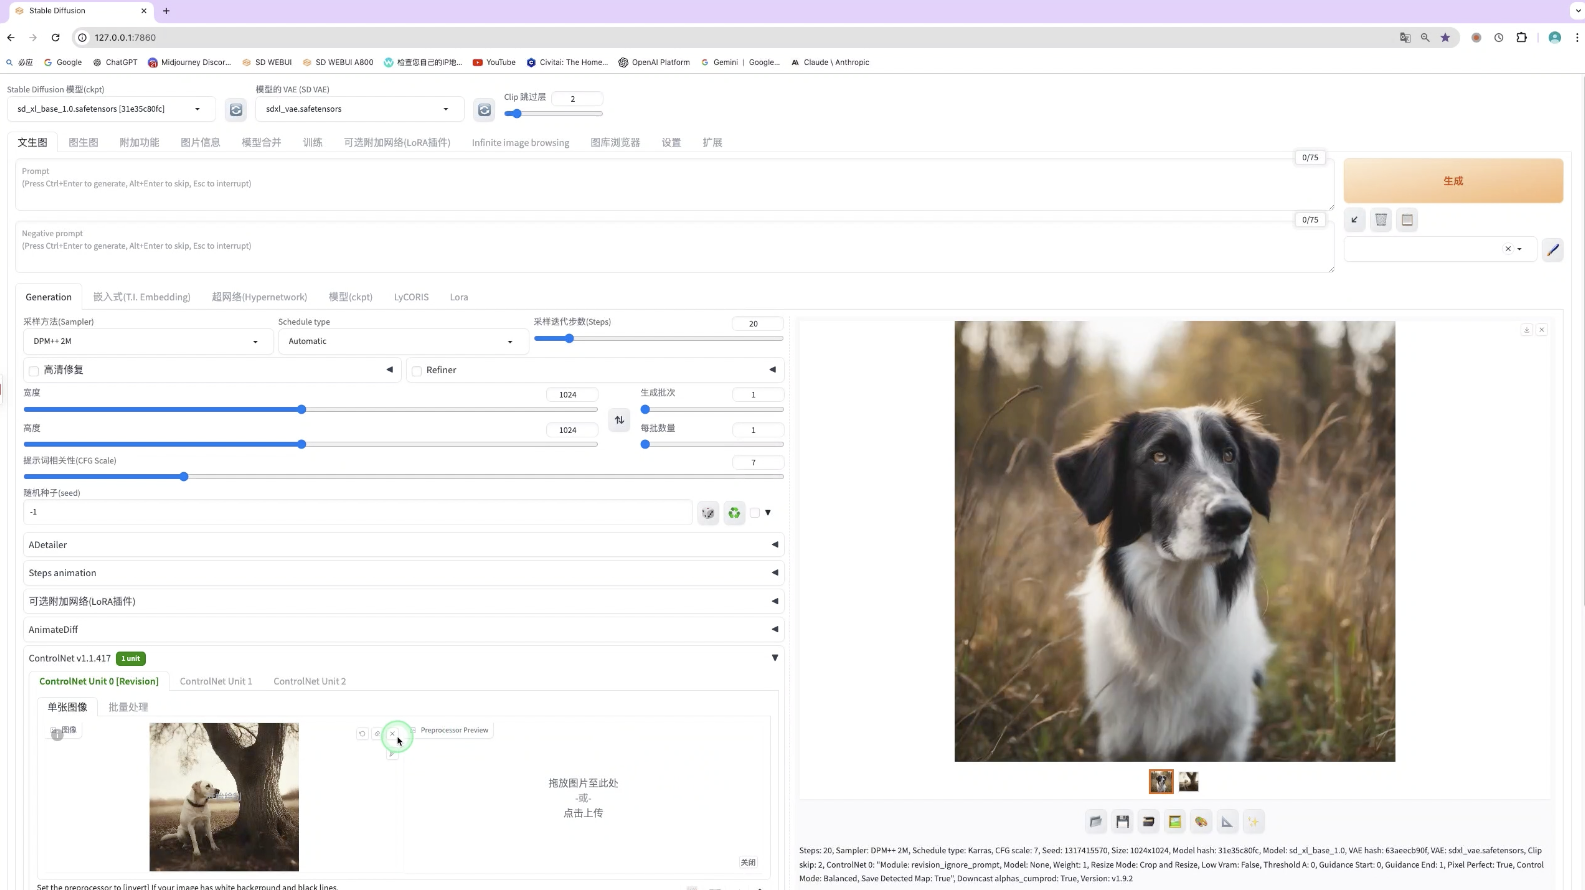1585x890 pixels.
Task: Expand the Steps animation section
Action: (403, 573)
